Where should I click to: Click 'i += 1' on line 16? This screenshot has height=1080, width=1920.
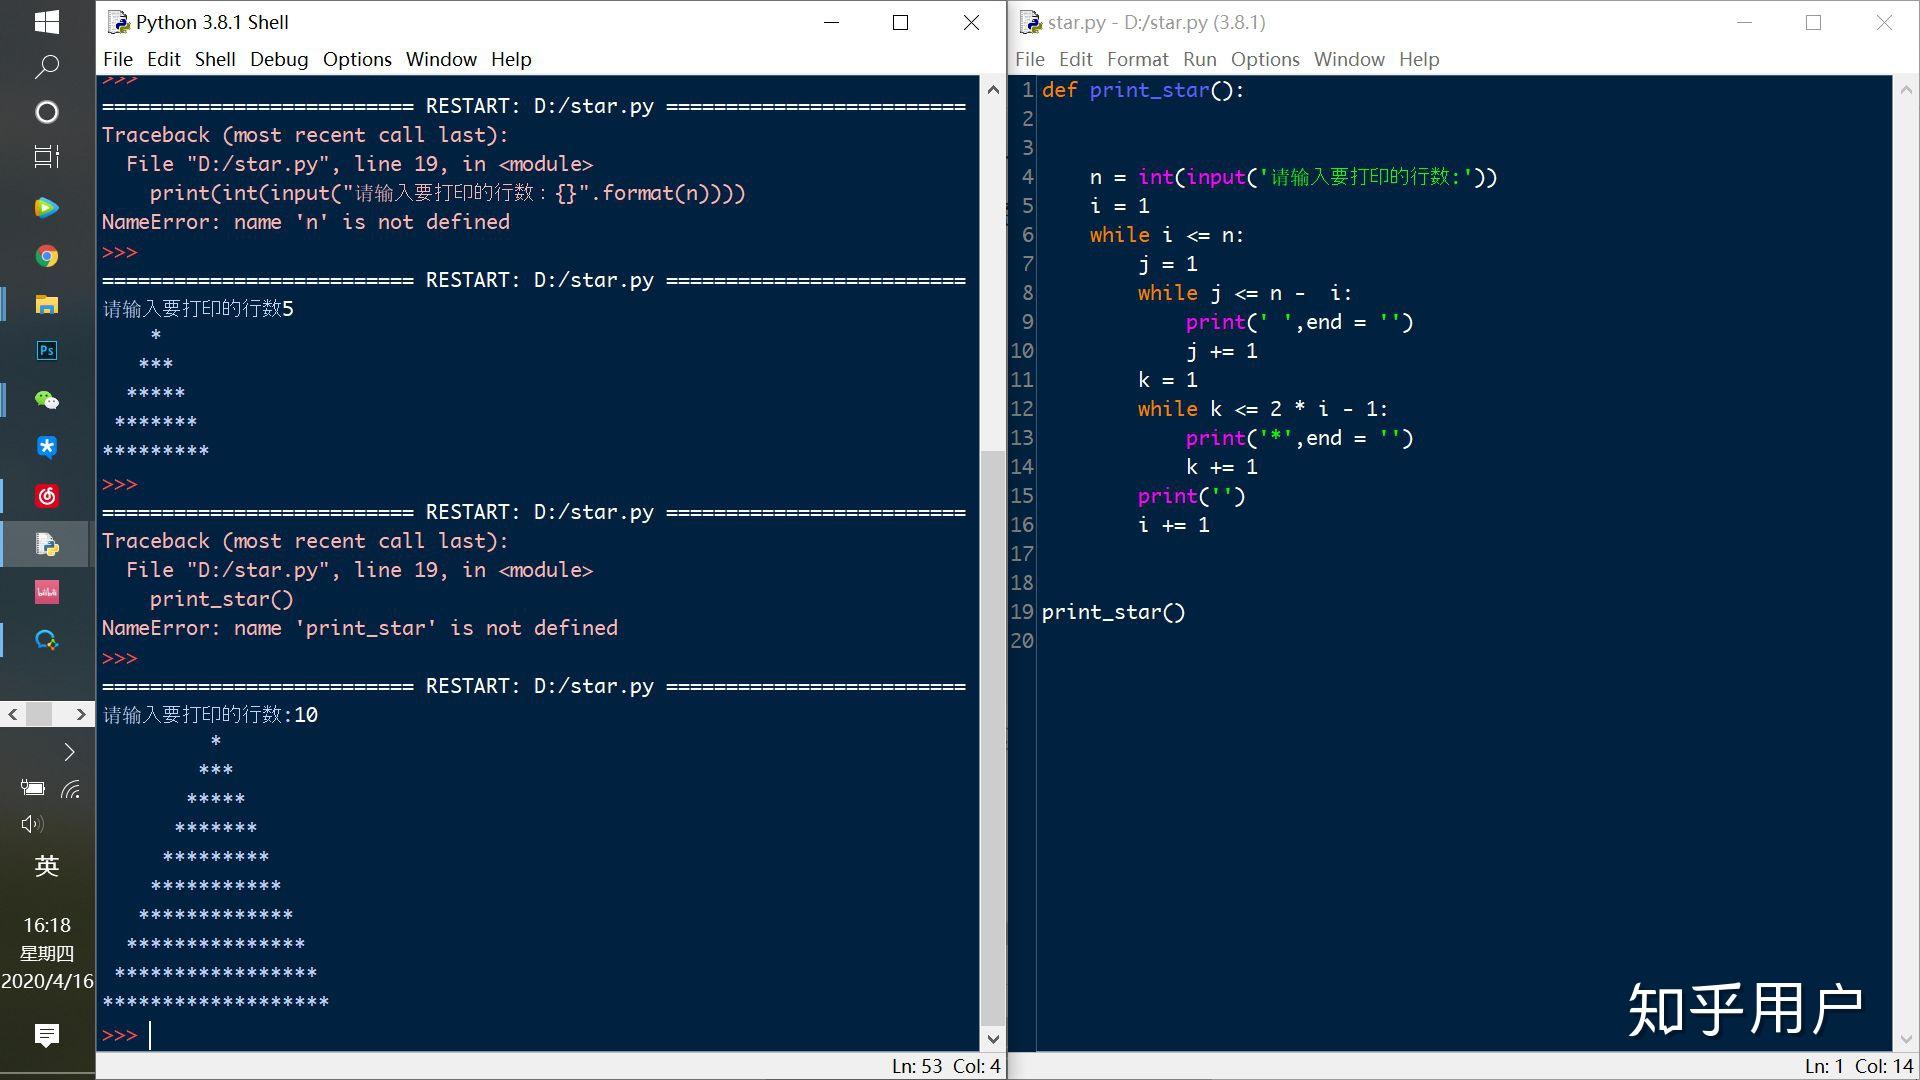(x=1173, y=525)
